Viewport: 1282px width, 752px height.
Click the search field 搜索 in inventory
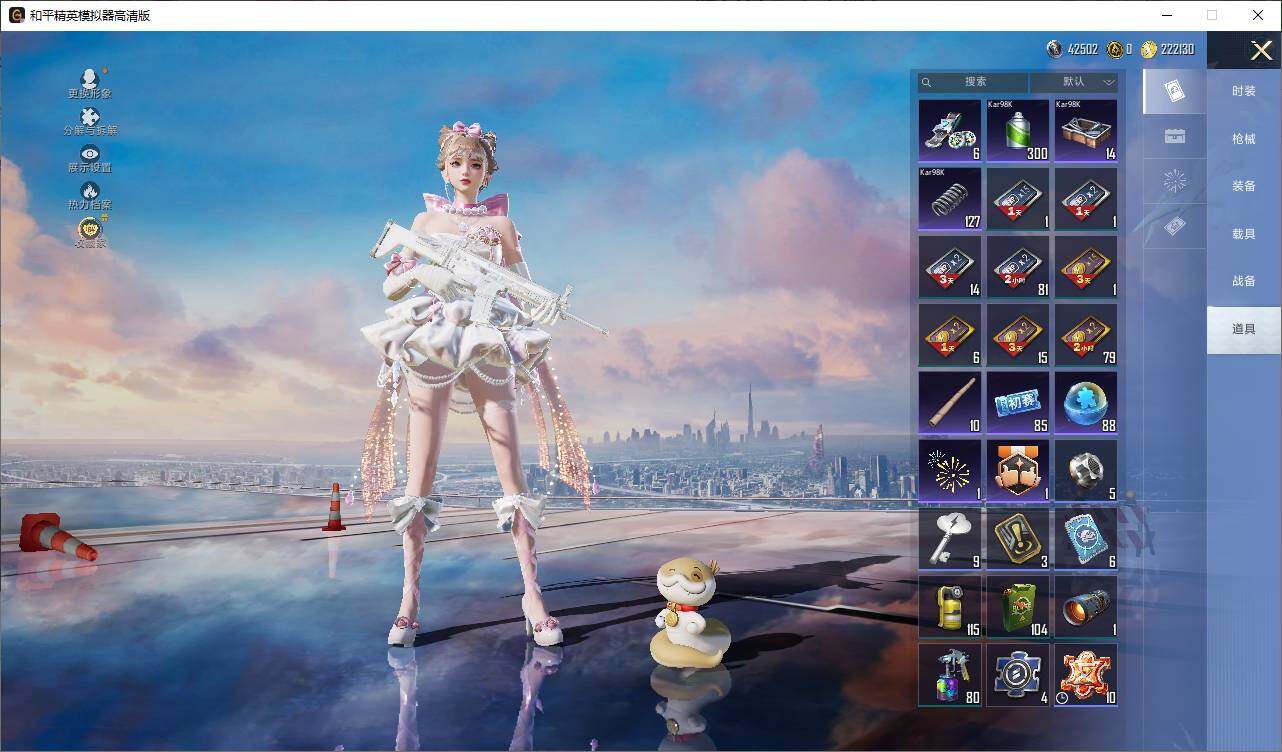(973, 82)
